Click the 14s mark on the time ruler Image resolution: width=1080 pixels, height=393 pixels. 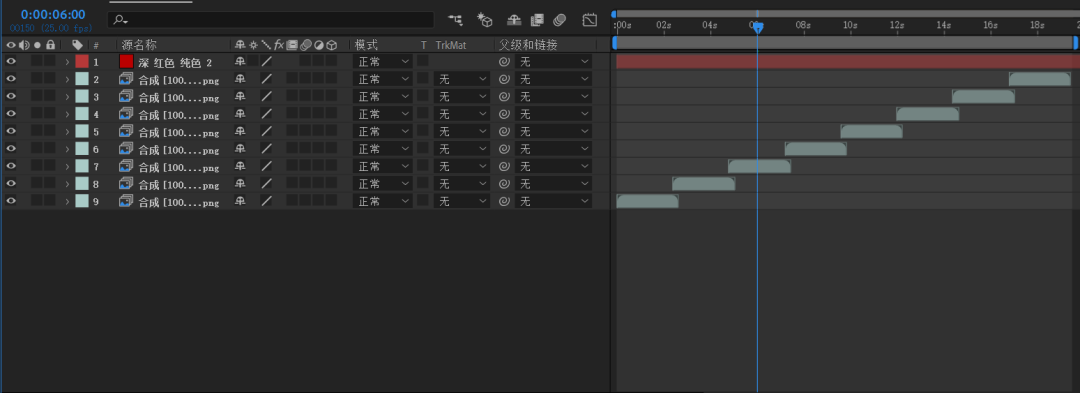[x=943, y=25]
